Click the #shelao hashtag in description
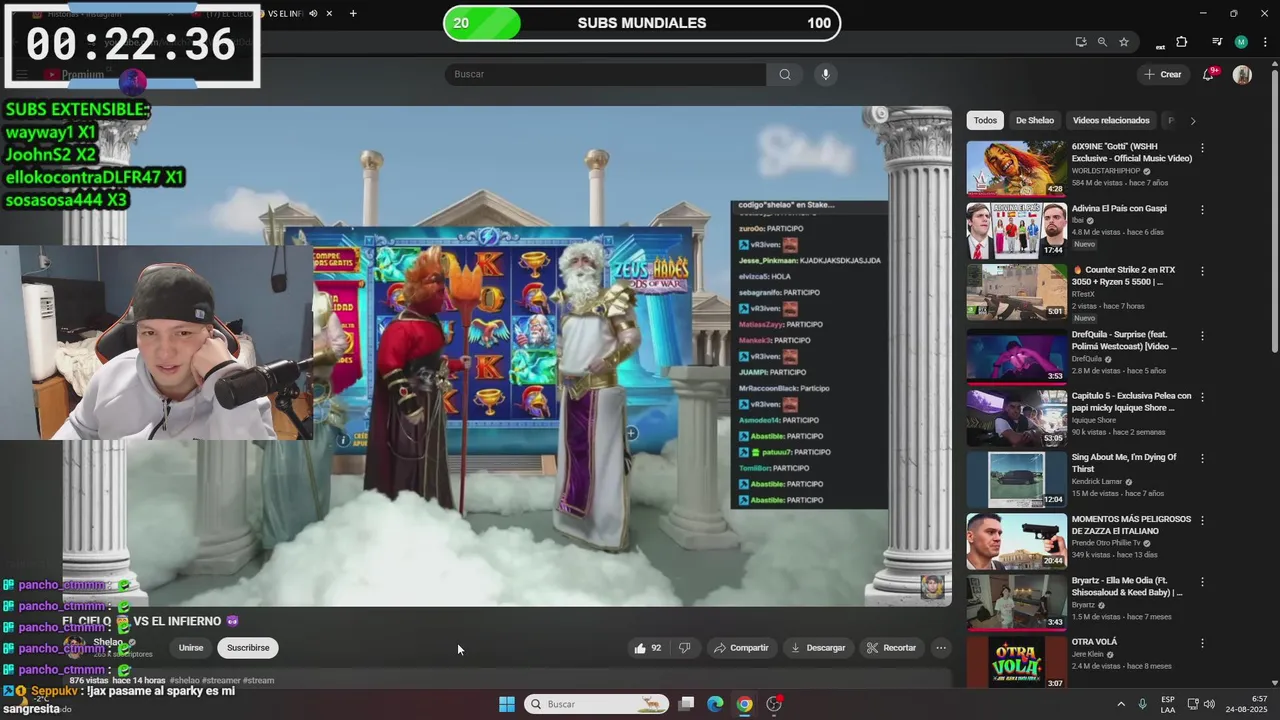 [x=184, y=680]
